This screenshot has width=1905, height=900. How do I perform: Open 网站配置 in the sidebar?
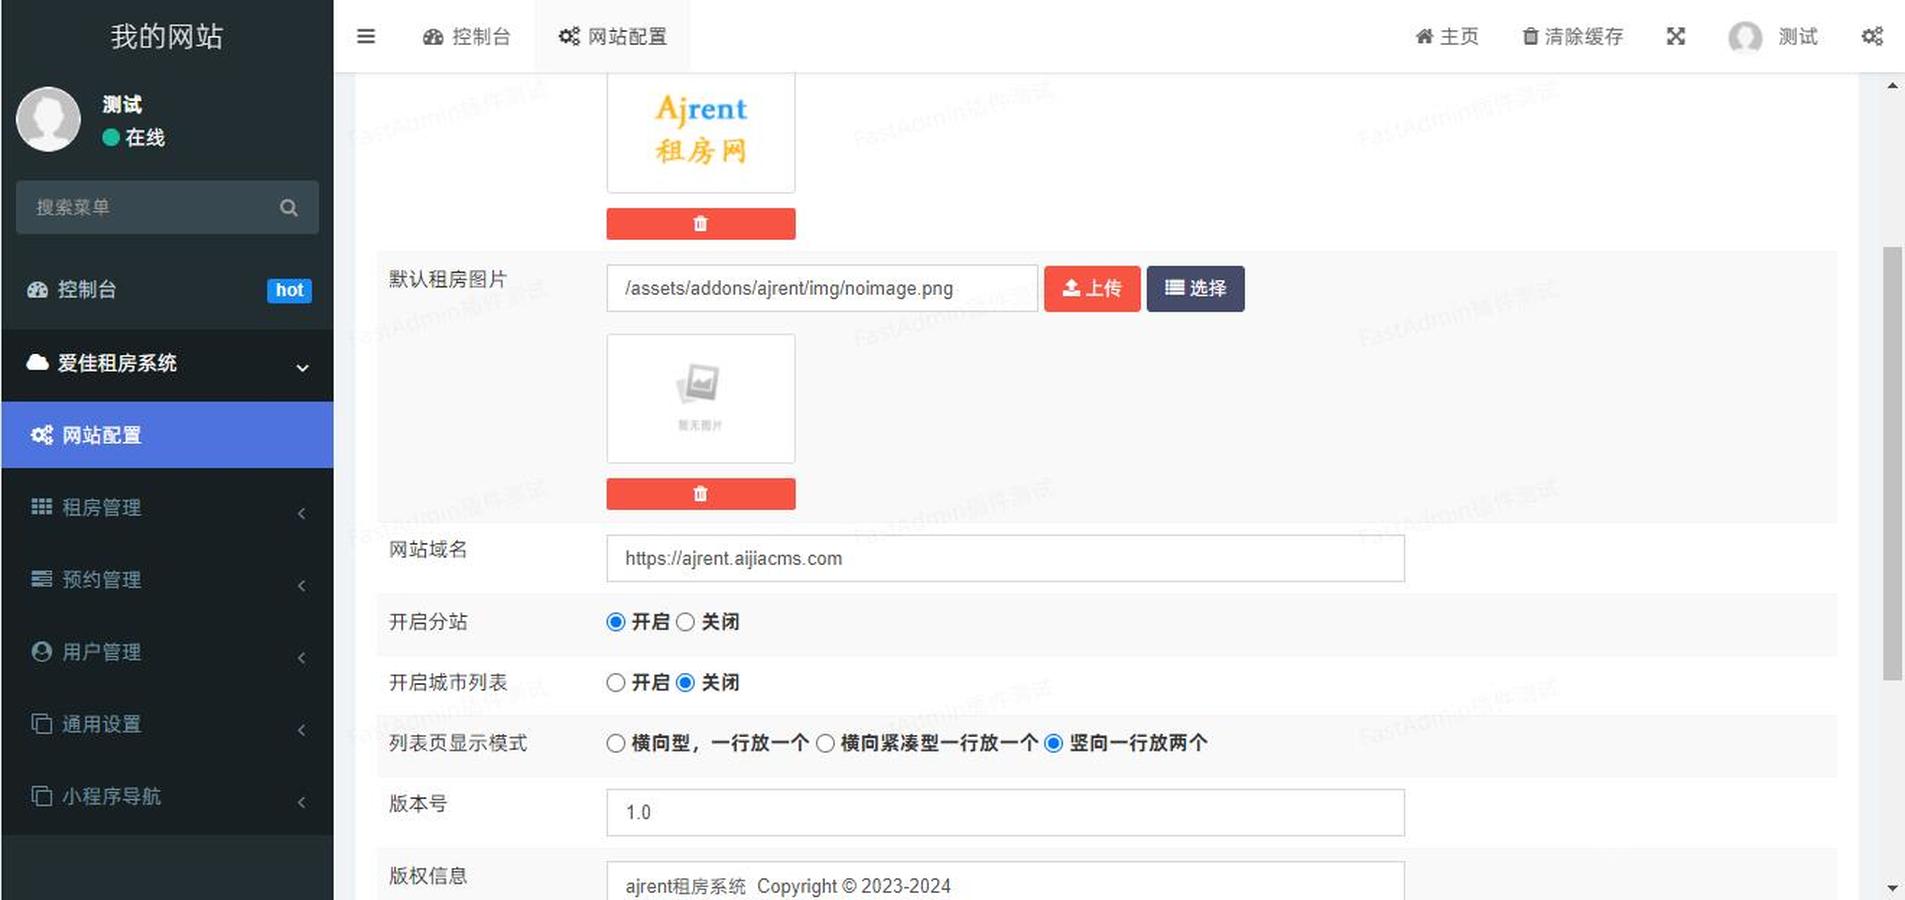click(x=167, y=435)
